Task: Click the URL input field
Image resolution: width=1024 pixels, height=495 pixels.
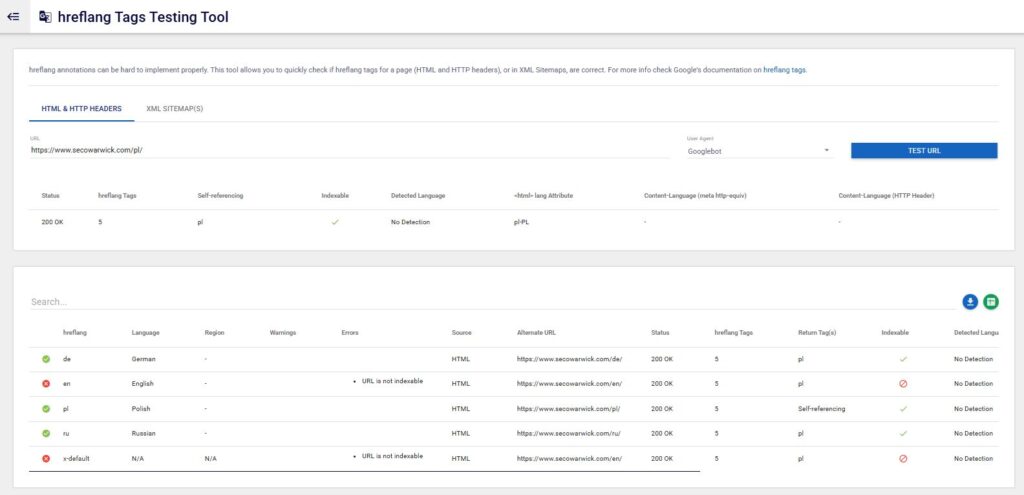Action: point(349,150)
